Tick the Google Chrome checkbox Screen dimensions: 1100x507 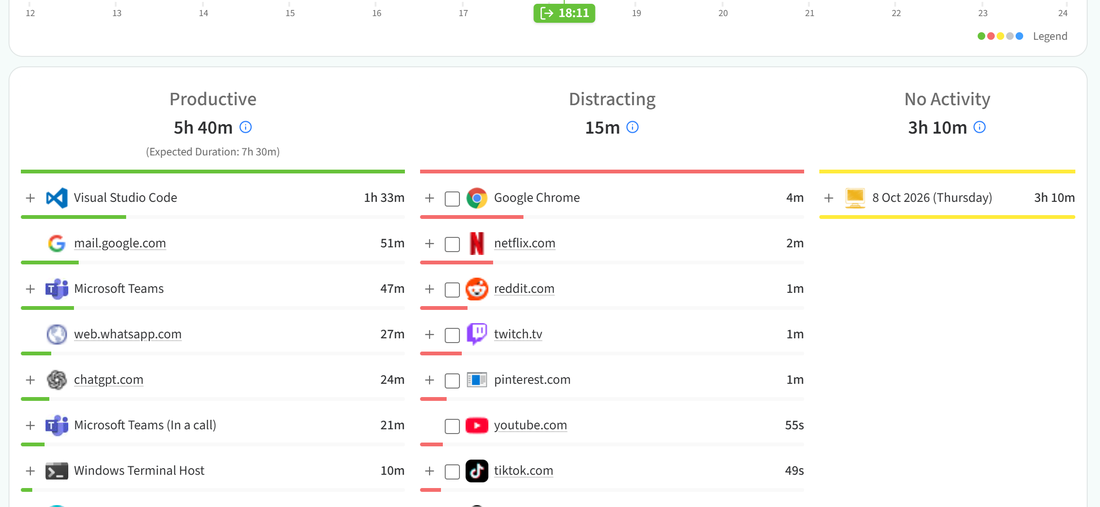(x=452, y=198)
